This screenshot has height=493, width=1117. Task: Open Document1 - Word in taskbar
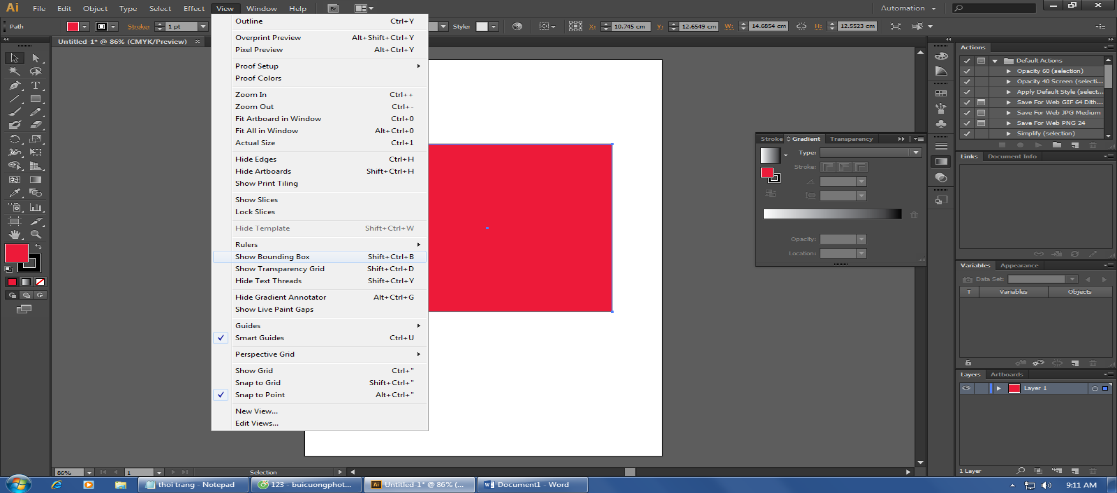coord(534,484)
